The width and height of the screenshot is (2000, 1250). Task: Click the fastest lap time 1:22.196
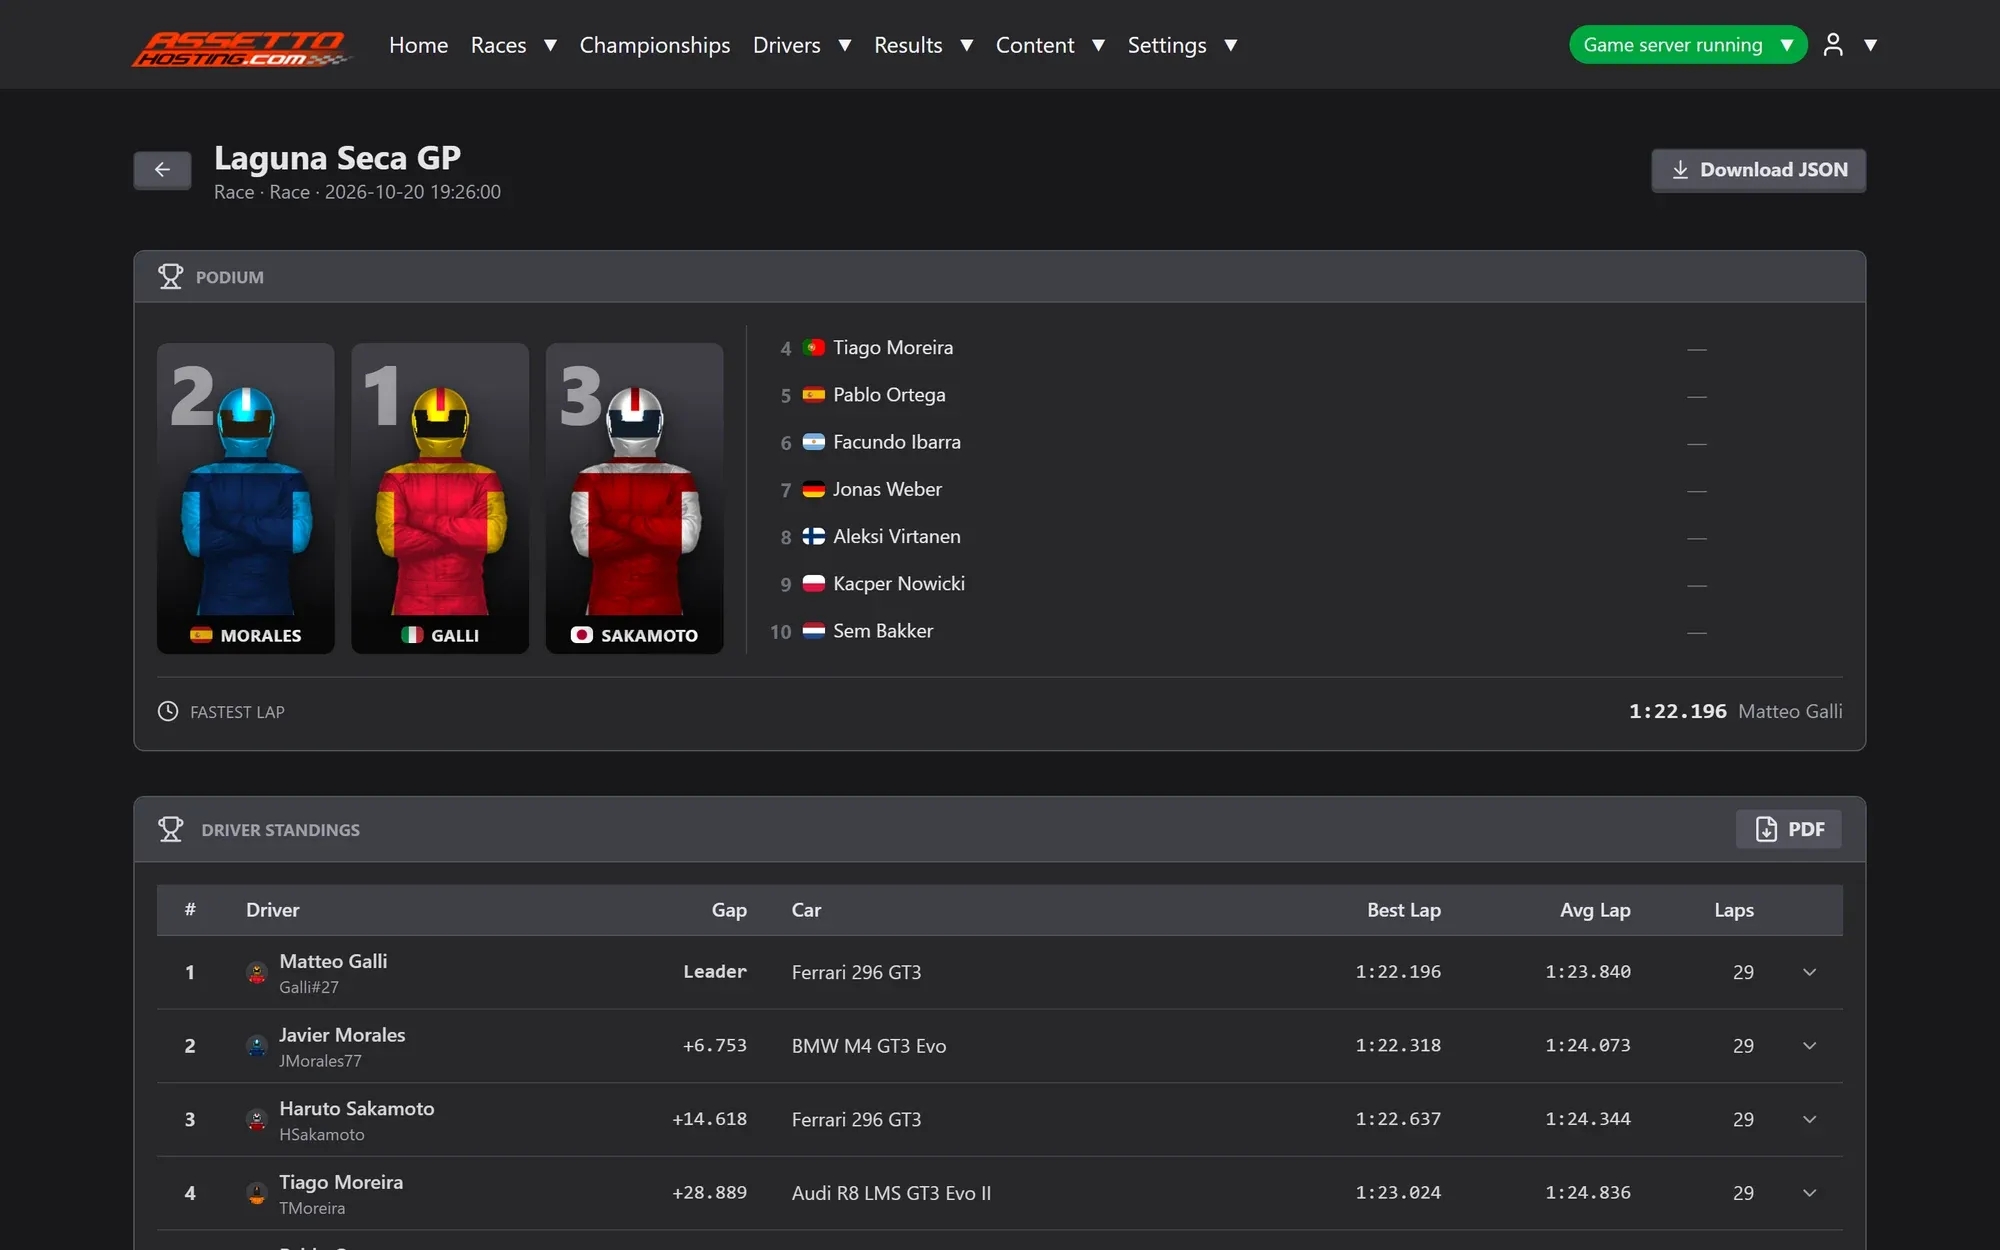(1678, 711)
